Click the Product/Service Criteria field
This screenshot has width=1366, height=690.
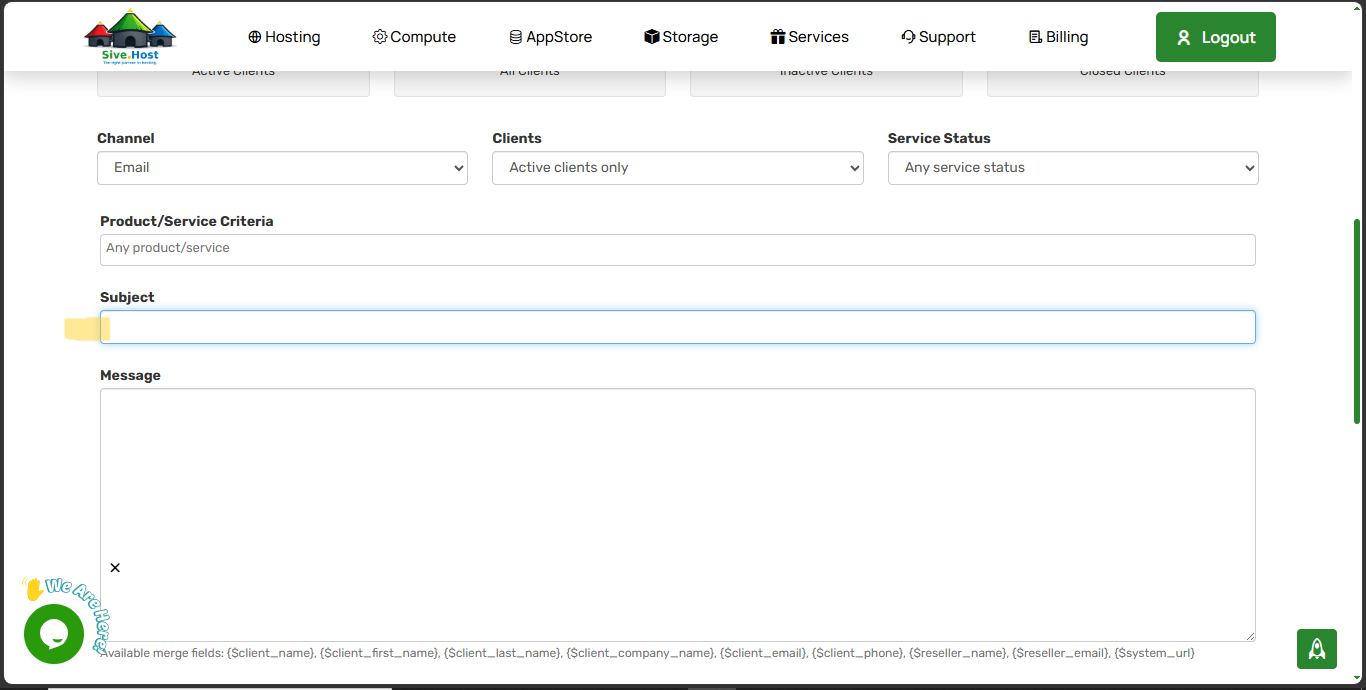[678, 250]
